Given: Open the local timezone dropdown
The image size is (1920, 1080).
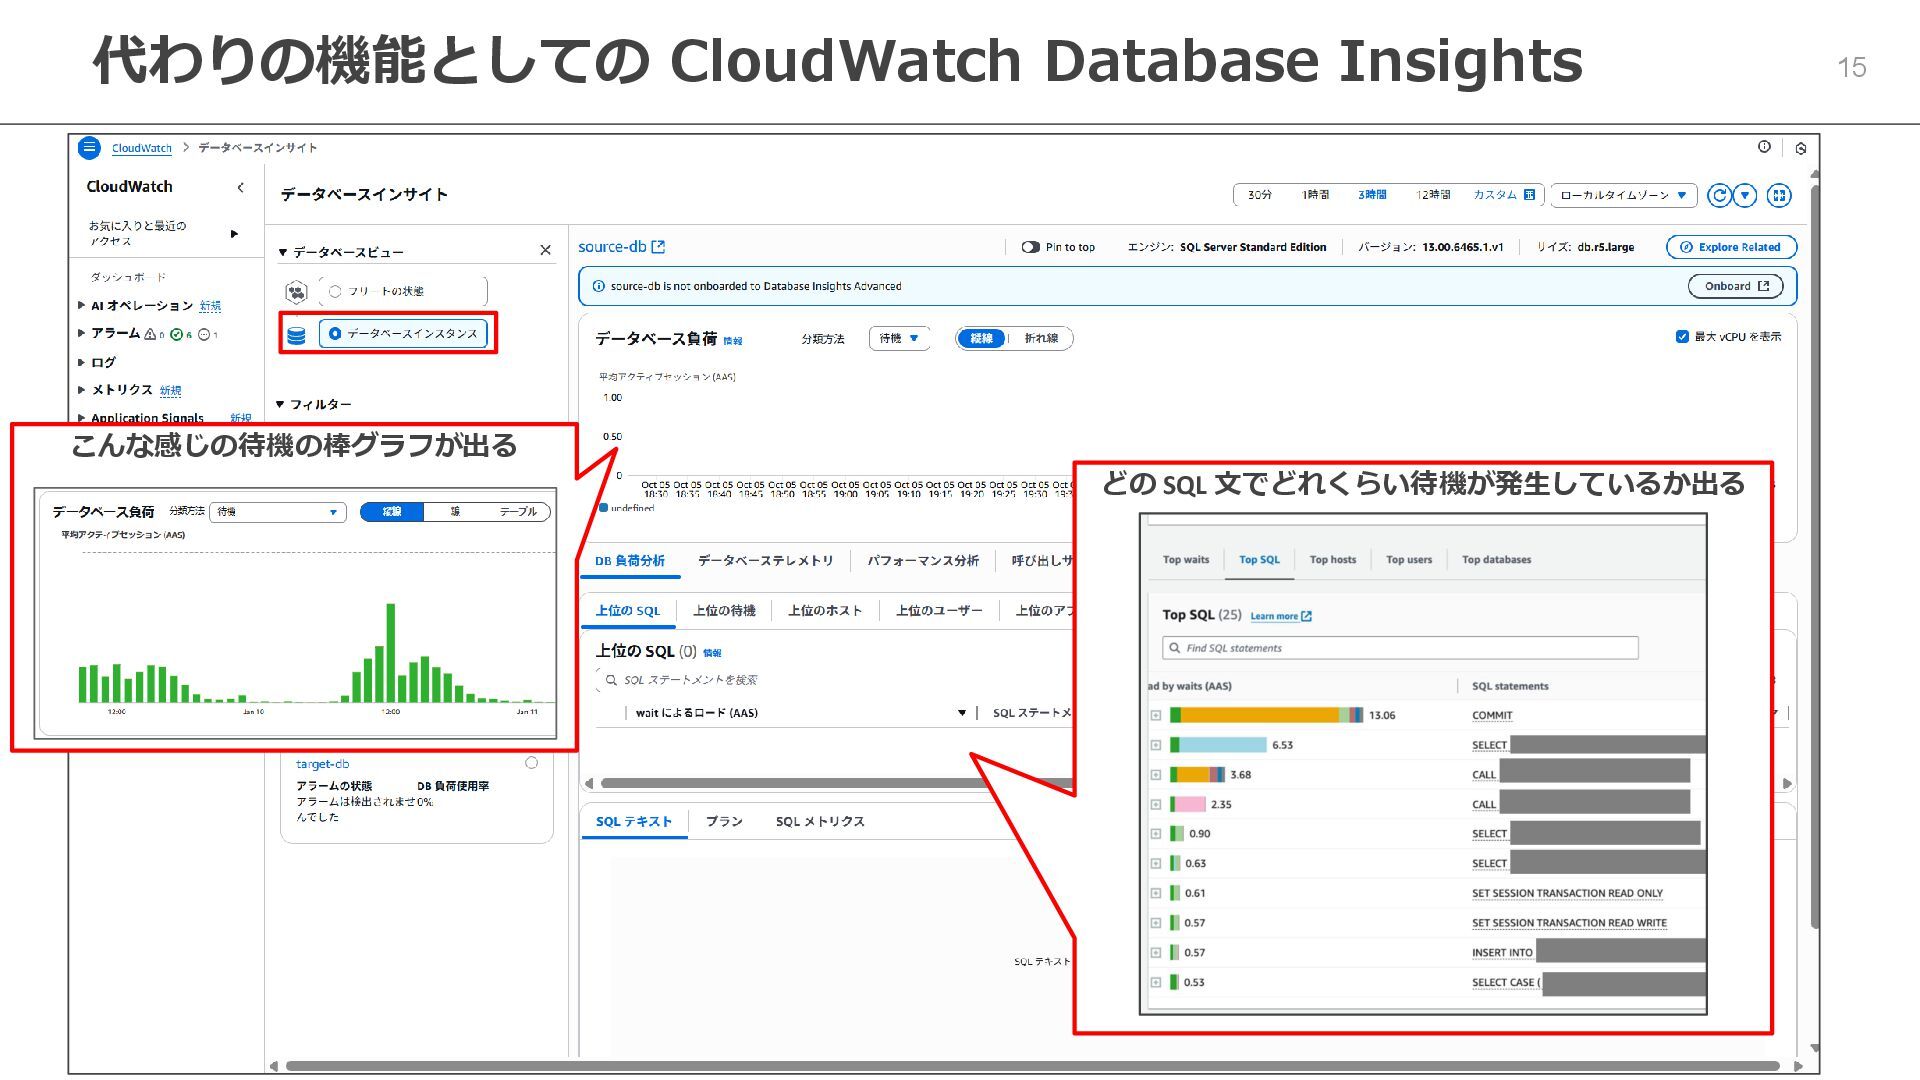Looking at the screenshot, I should (x=1624, y=195).
